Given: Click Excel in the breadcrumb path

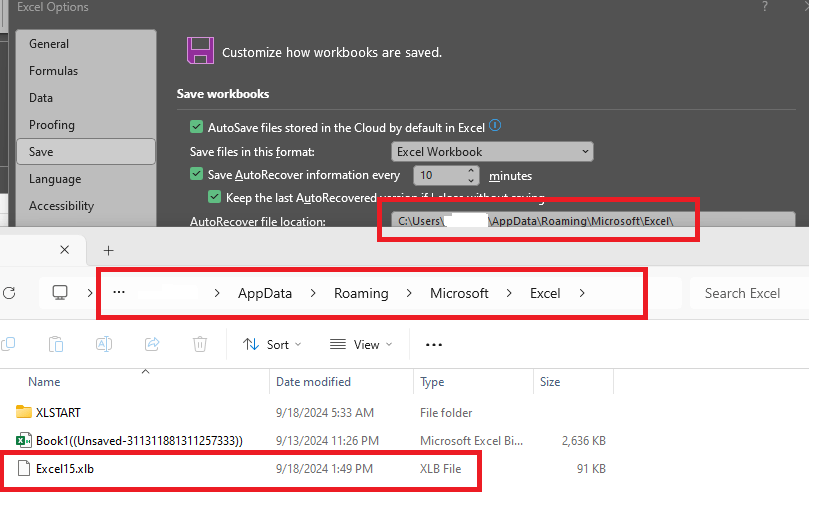Looking at the screenshot, I should [x=545, y=294].
